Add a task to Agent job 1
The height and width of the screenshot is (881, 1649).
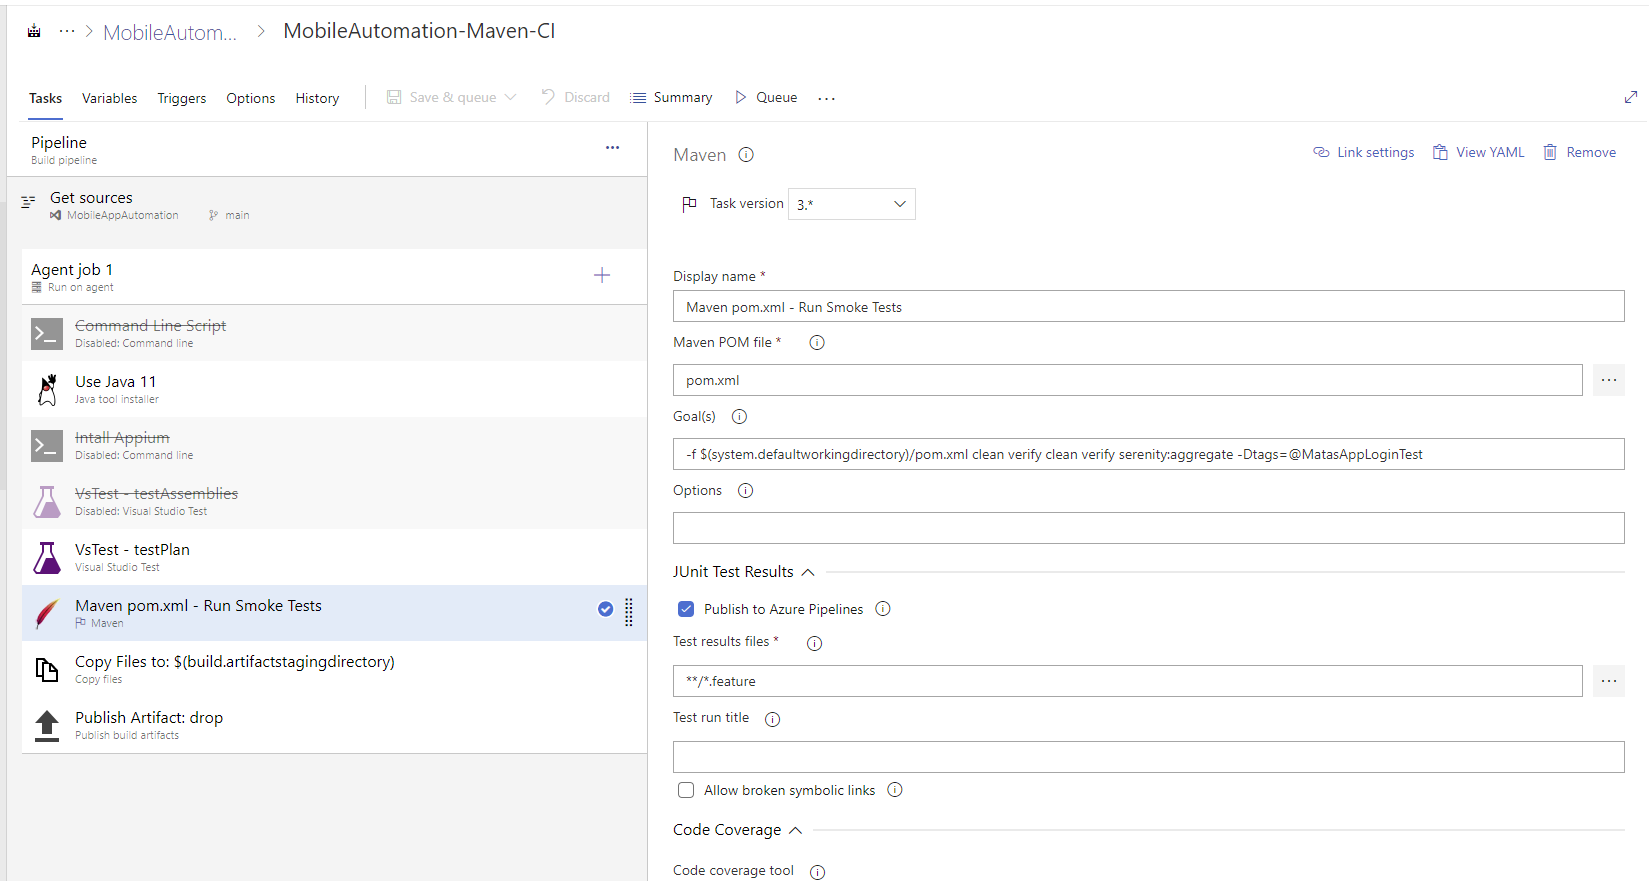602,275
